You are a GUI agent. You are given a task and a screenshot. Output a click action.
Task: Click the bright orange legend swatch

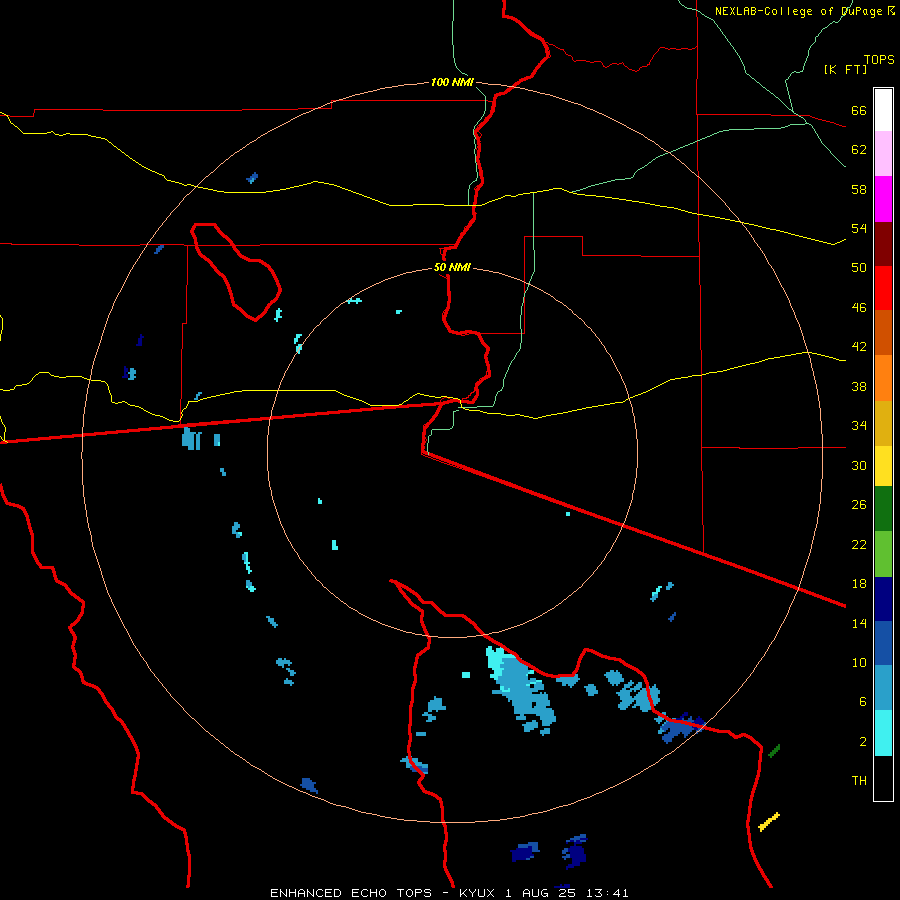(883, 378)
